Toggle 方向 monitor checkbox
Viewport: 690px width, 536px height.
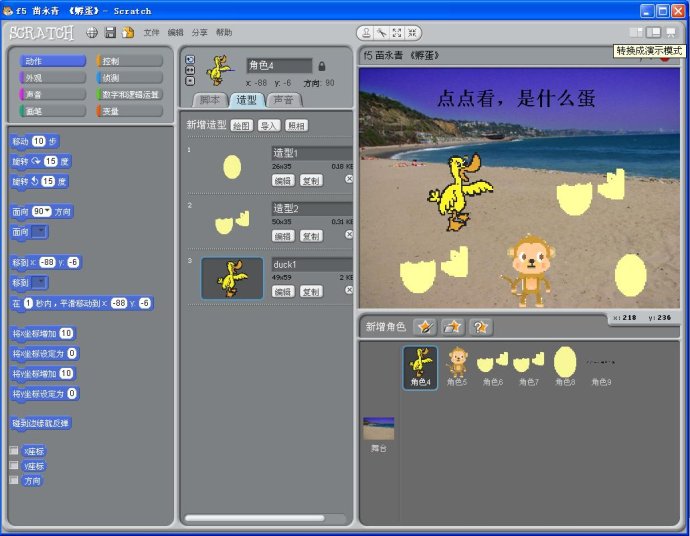[14, 480]
